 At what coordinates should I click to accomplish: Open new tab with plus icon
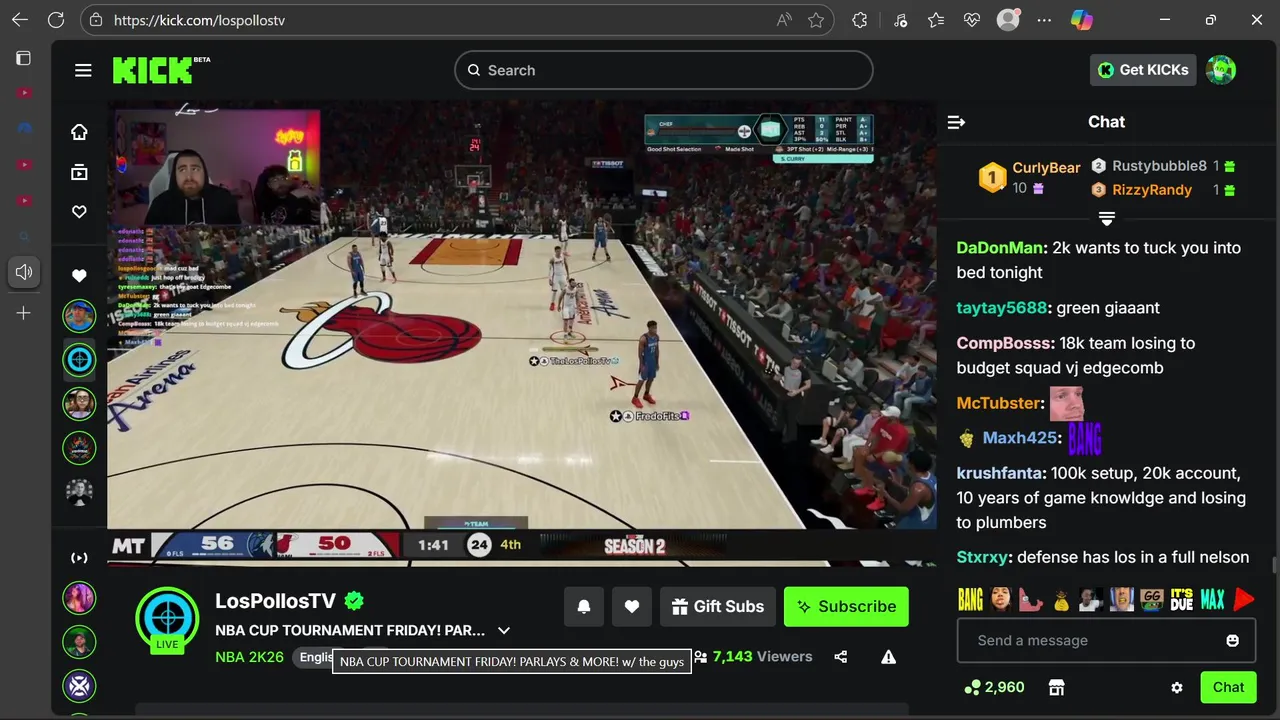click(24, 313)
